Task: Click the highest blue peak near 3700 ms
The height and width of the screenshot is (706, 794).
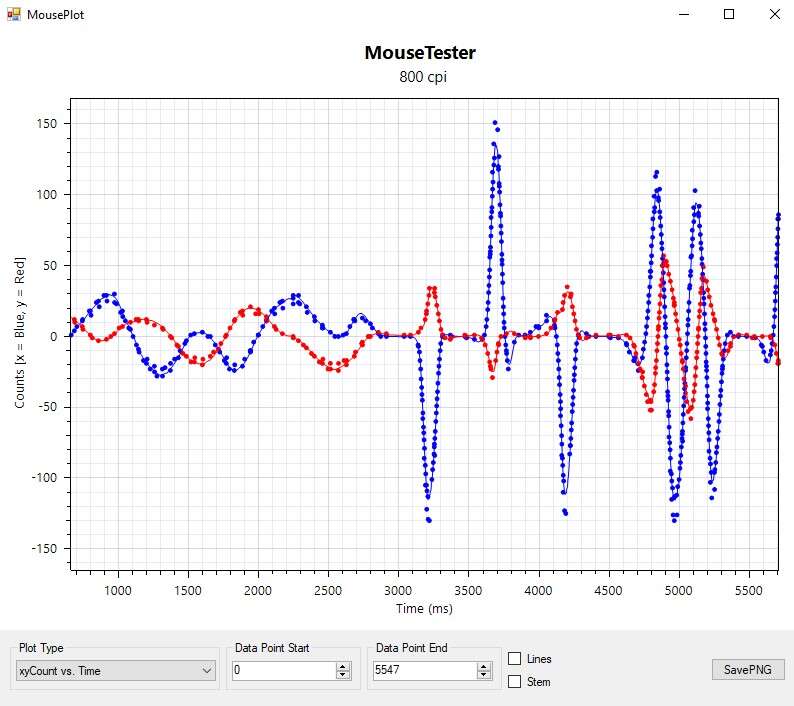Action: coord(494,123)
